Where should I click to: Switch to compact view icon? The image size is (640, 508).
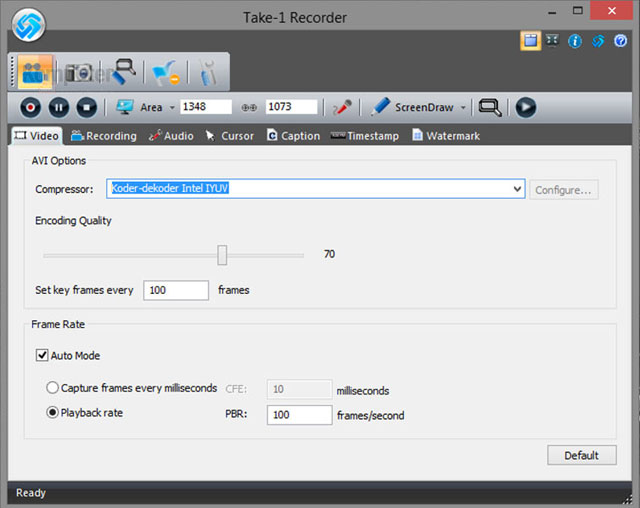[552, 41]
